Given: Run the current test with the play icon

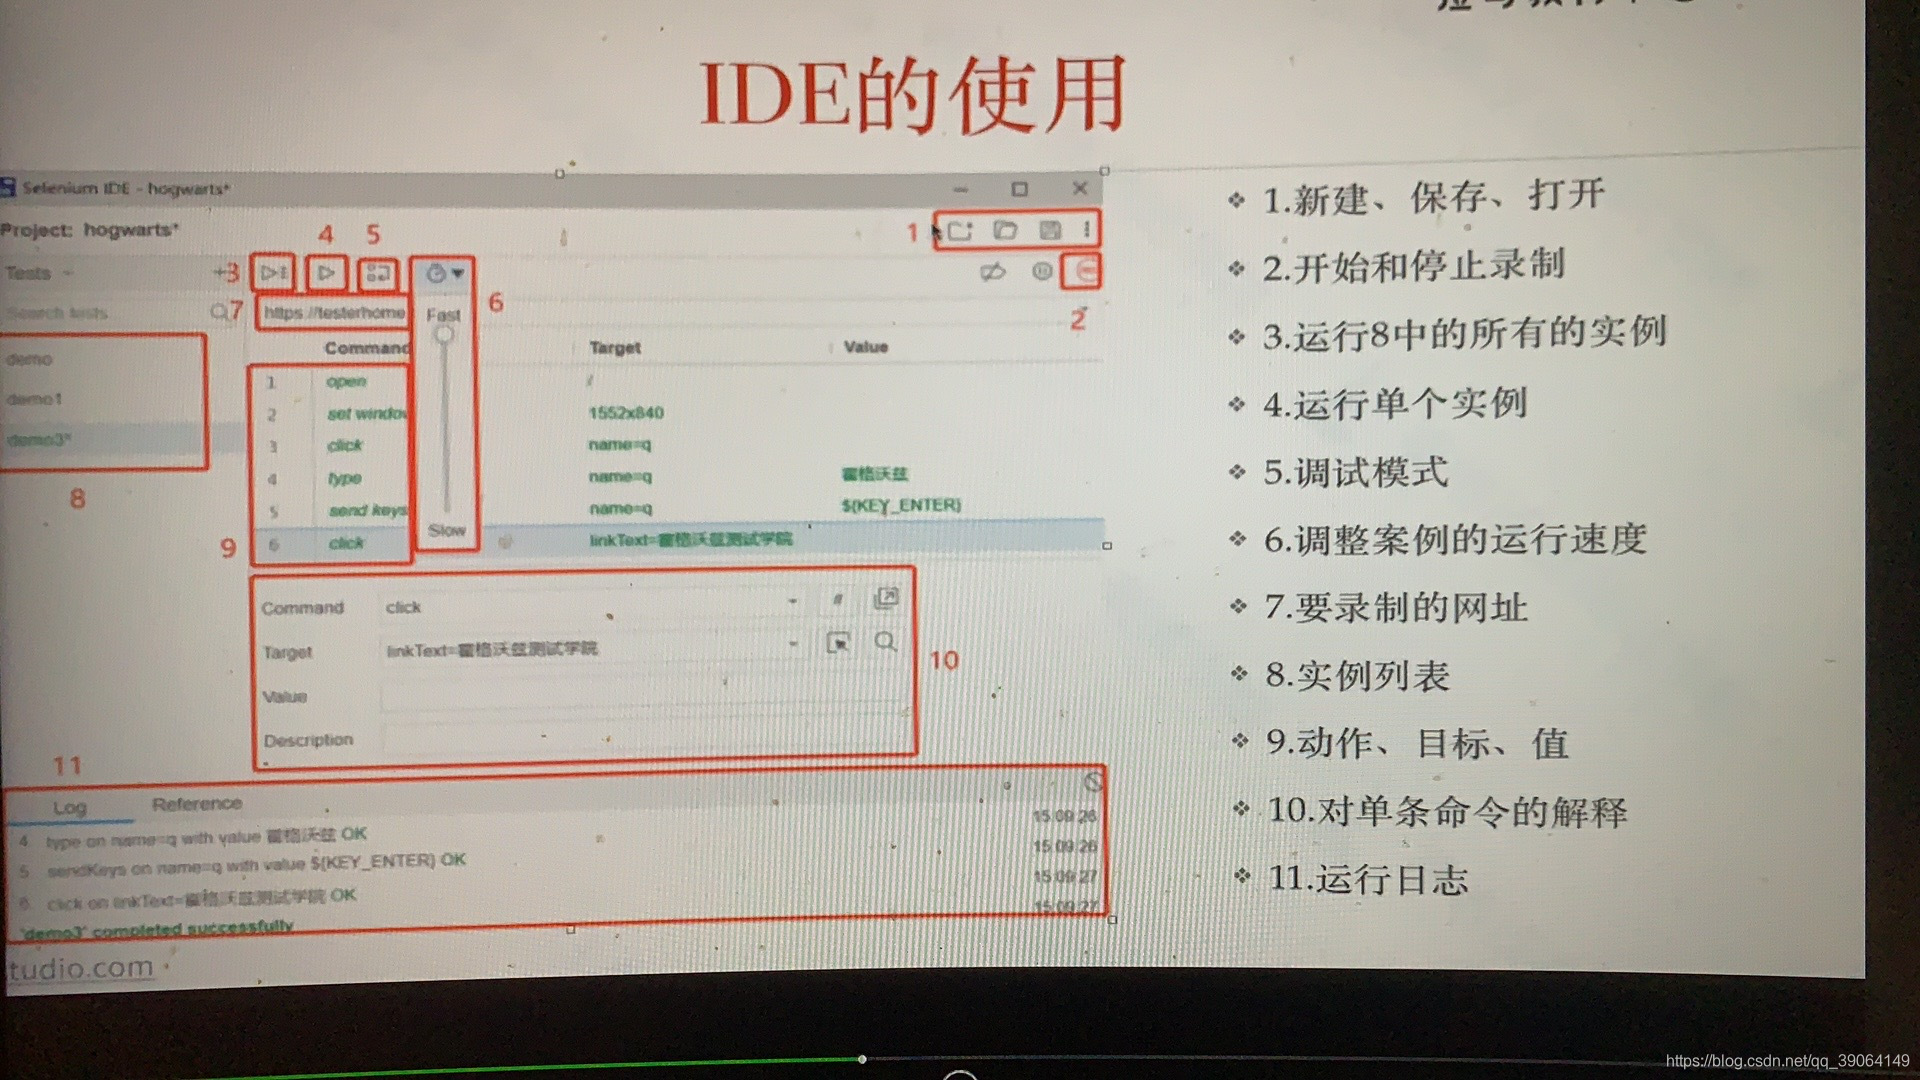Looking at the screenshot, I should [326, 272].
